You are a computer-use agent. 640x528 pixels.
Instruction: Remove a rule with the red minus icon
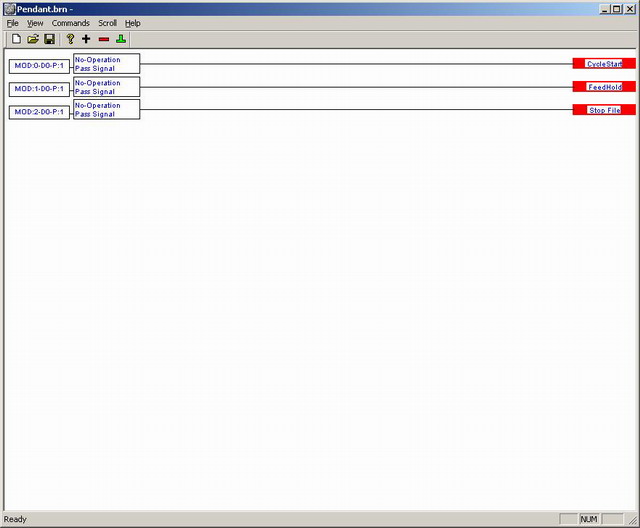pyautogui.click(x=104, y=39)
